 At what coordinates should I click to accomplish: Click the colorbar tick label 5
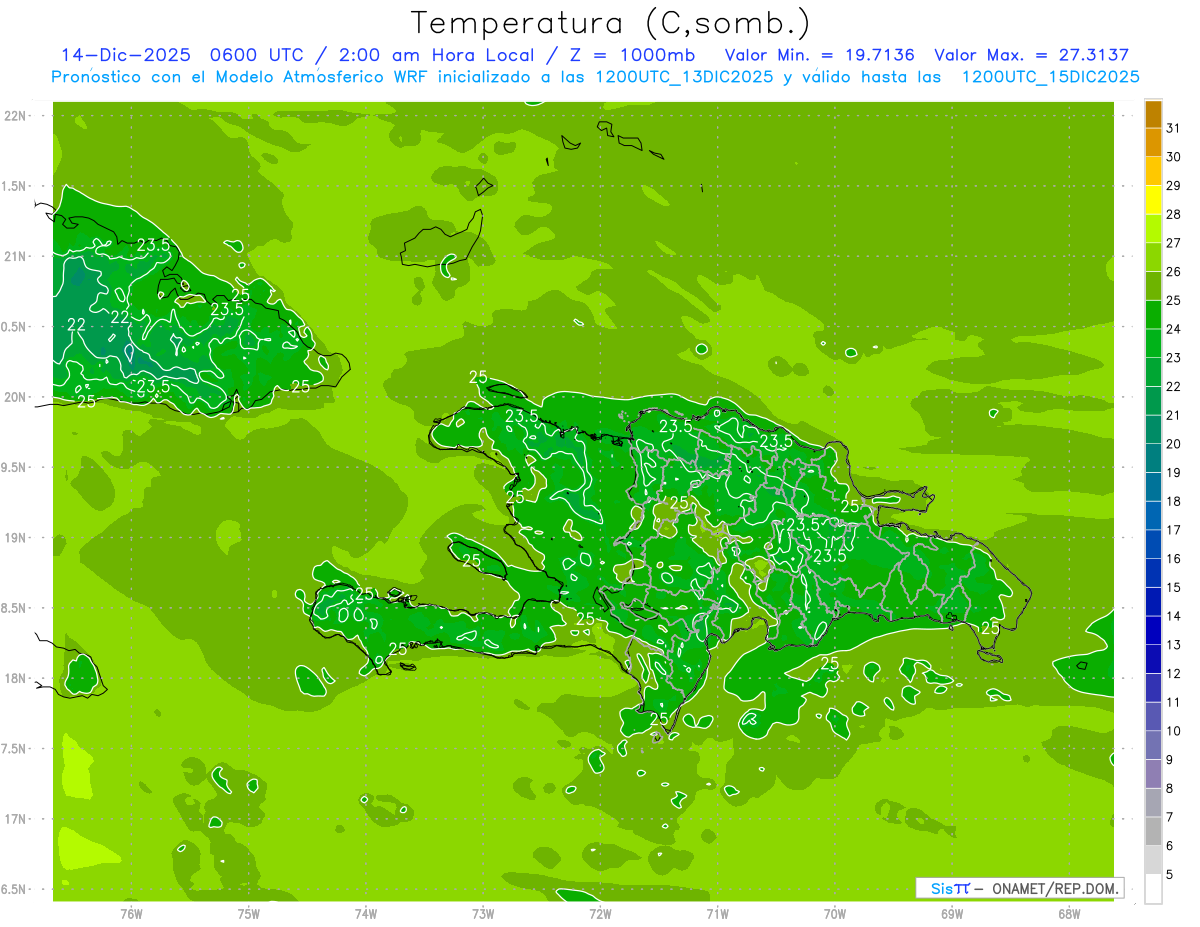[x=1170, y=874]
